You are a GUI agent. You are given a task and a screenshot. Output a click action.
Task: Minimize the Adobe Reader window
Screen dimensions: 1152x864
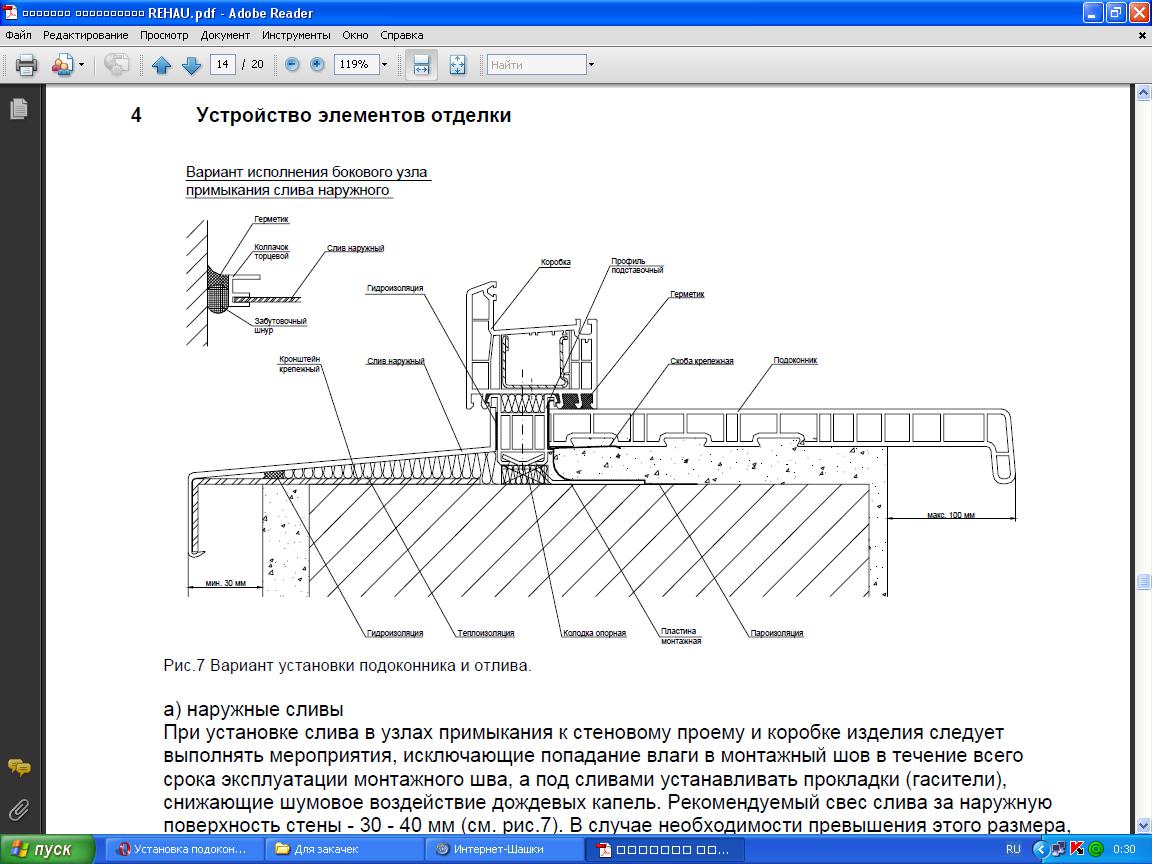(x=1092, y=12)
